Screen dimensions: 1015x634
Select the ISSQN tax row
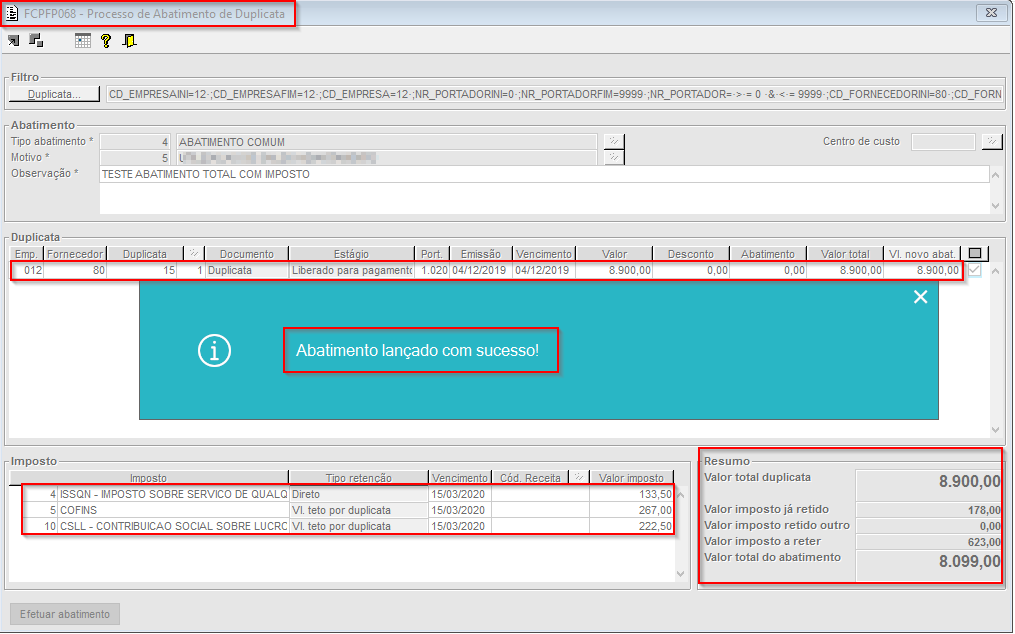tap(348, 494)
